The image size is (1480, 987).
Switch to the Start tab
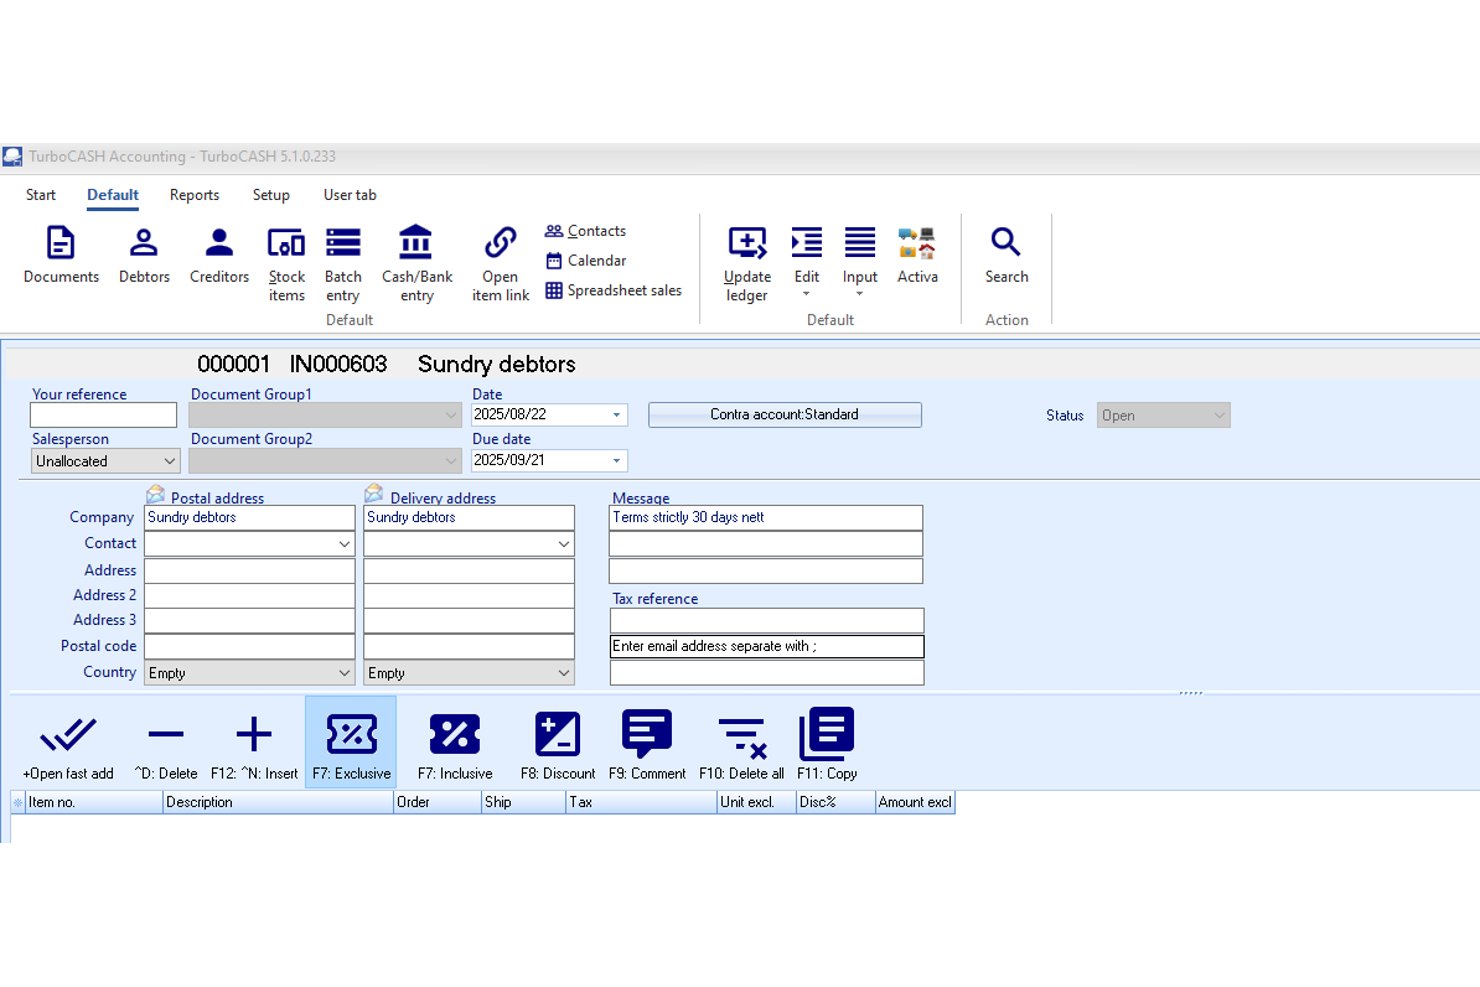point(41,195)
